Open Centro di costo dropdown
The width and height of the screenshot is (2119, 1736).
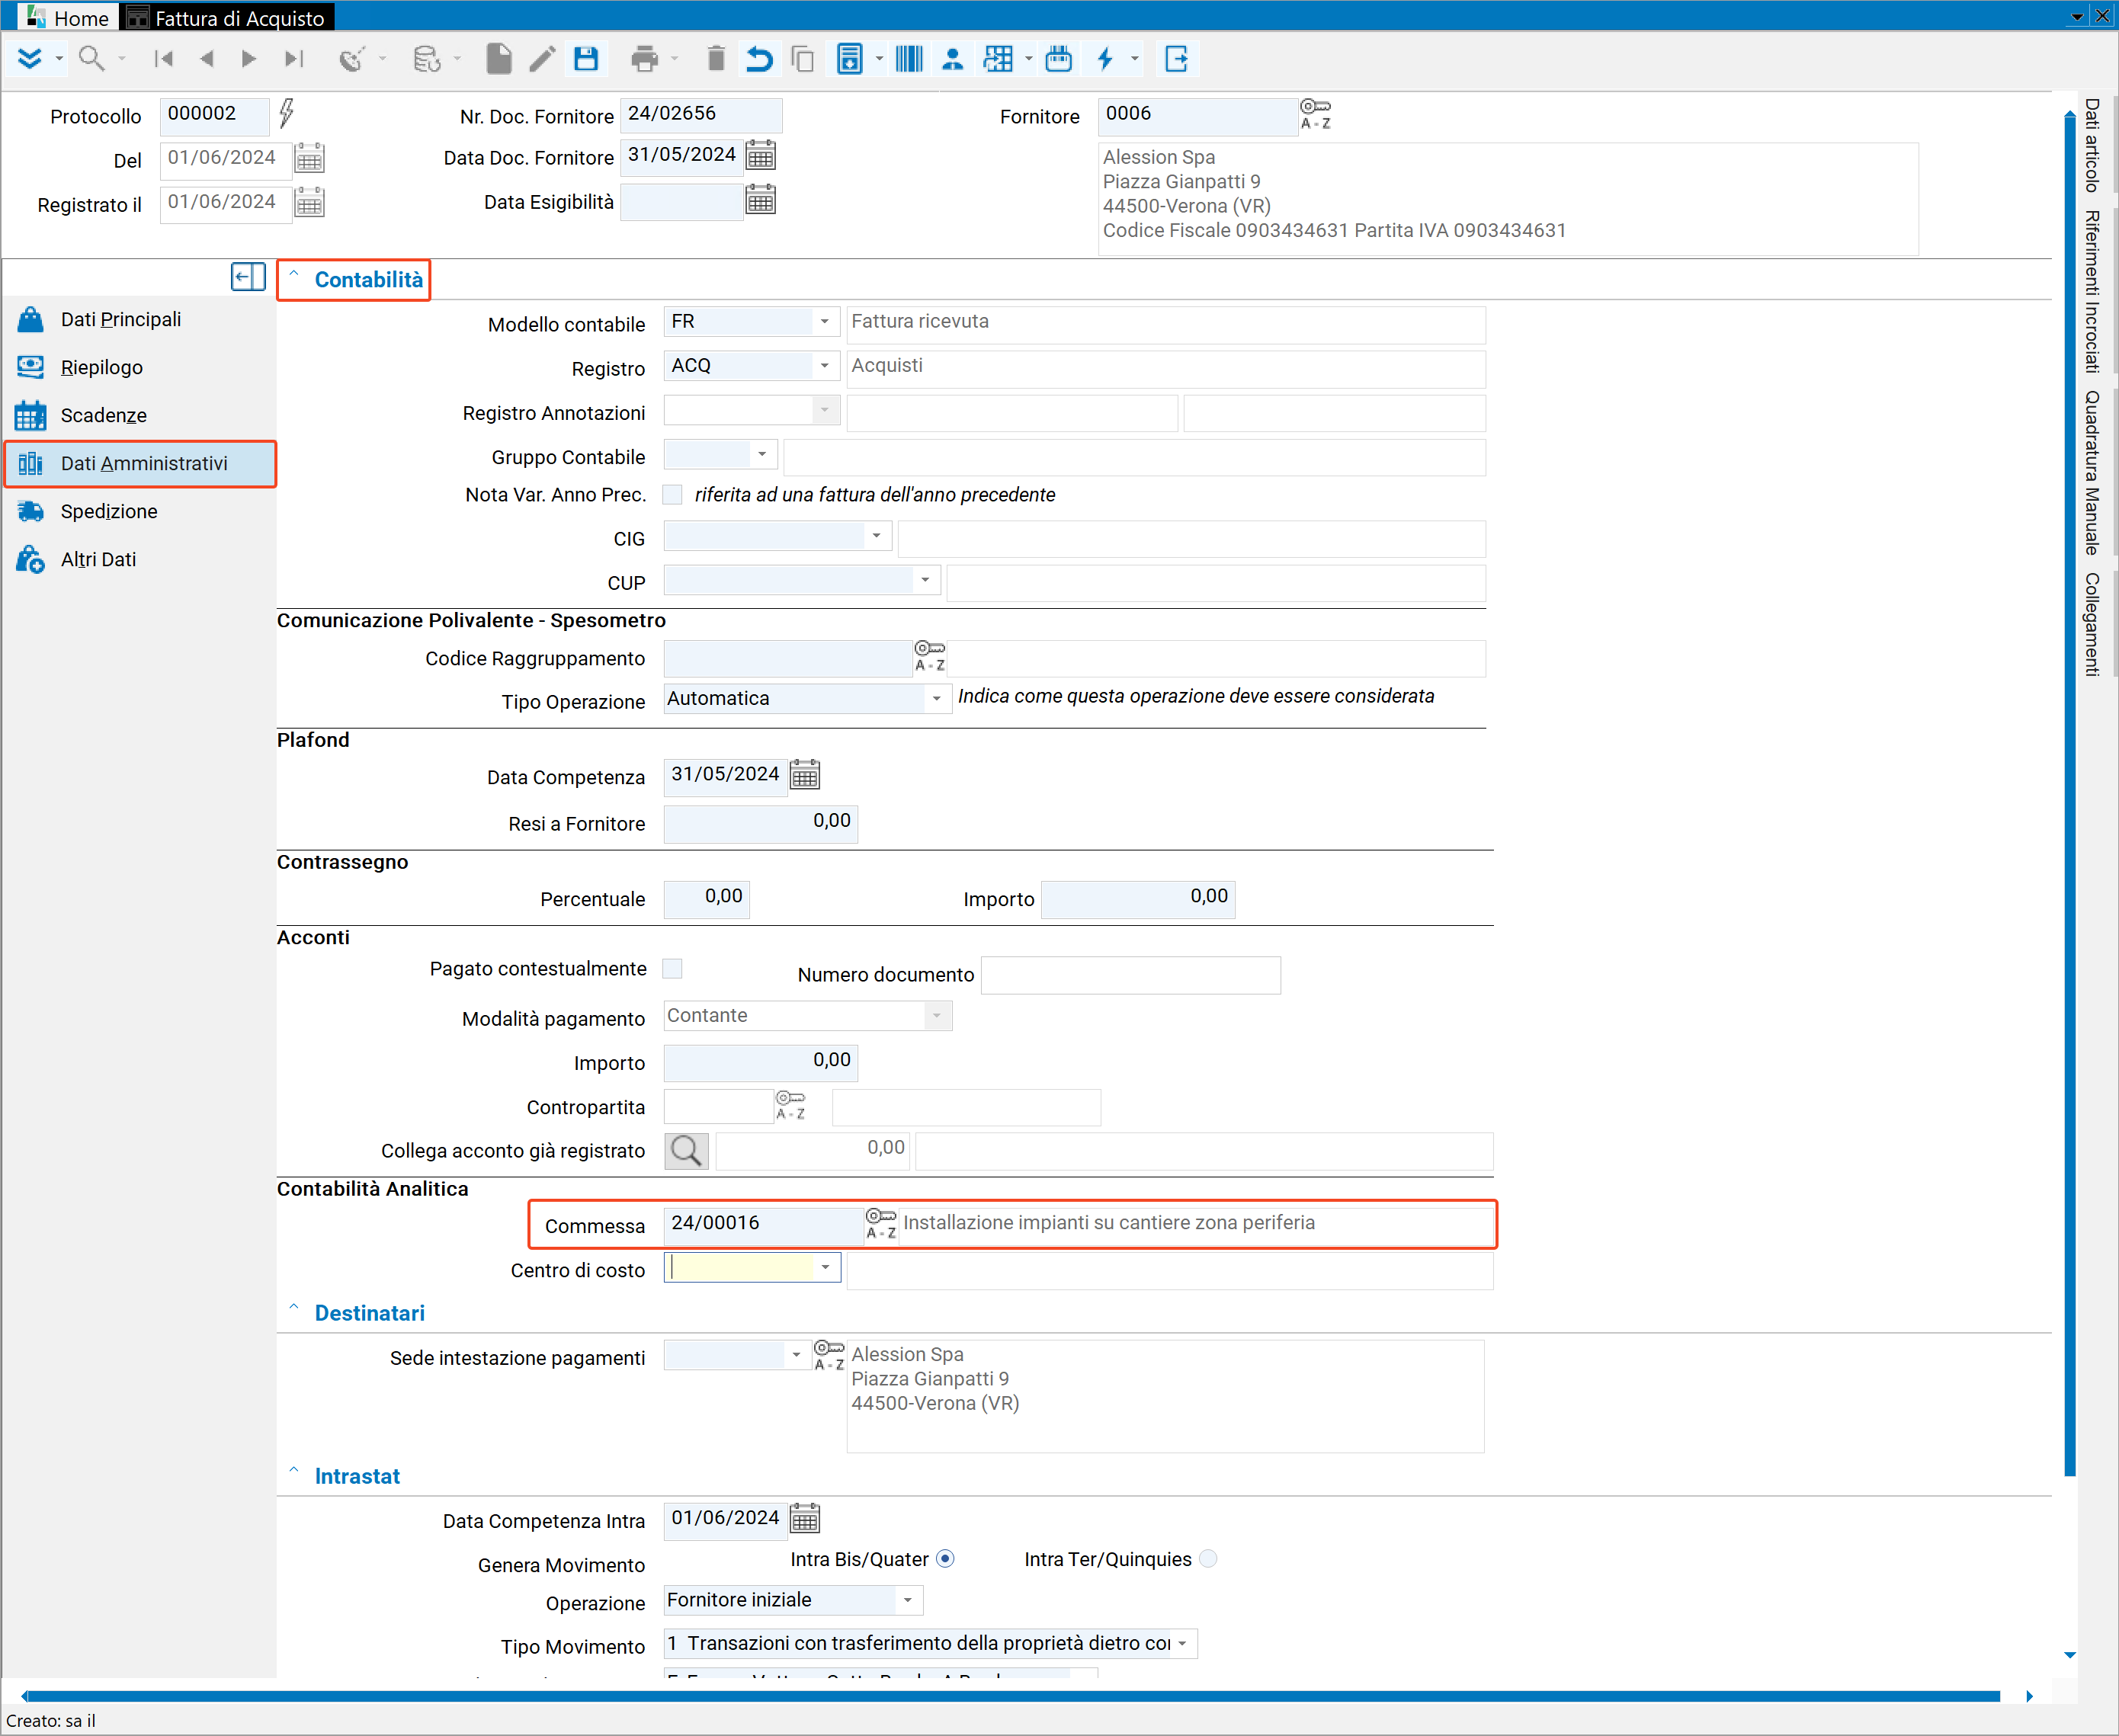pyautogui.click(x=825, y=1267)
